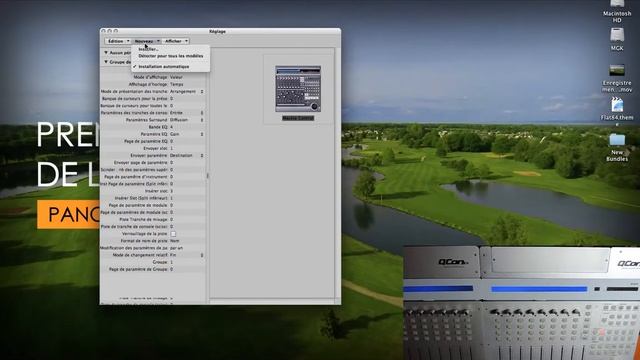Open the Envoyer paramètre Destination popup
Image resolution: width=640 pixels, height=360 pixels.
187,156
